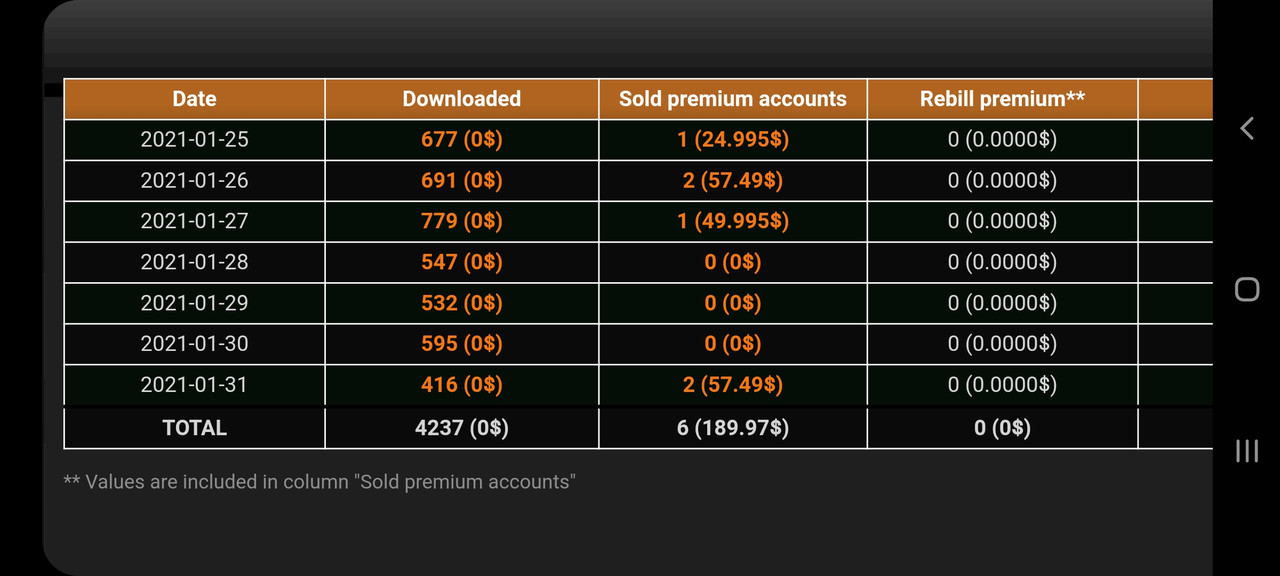This screenshot has height=576, width=1280.
Task: Select rebill value 0 (0.0000$) for 2021-01-25
Action: pos(1002,140)
